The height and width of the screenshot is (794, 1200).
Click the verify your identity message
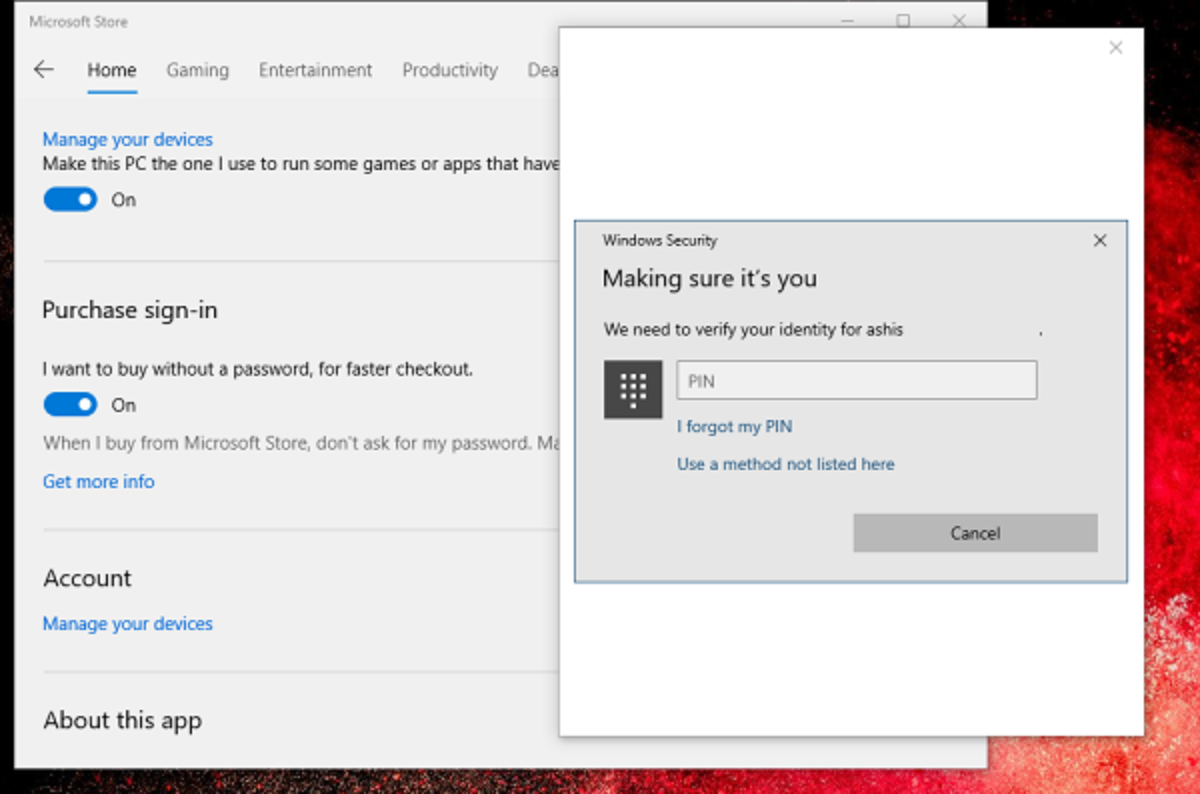pyautogui.click(x=754, y=329)
